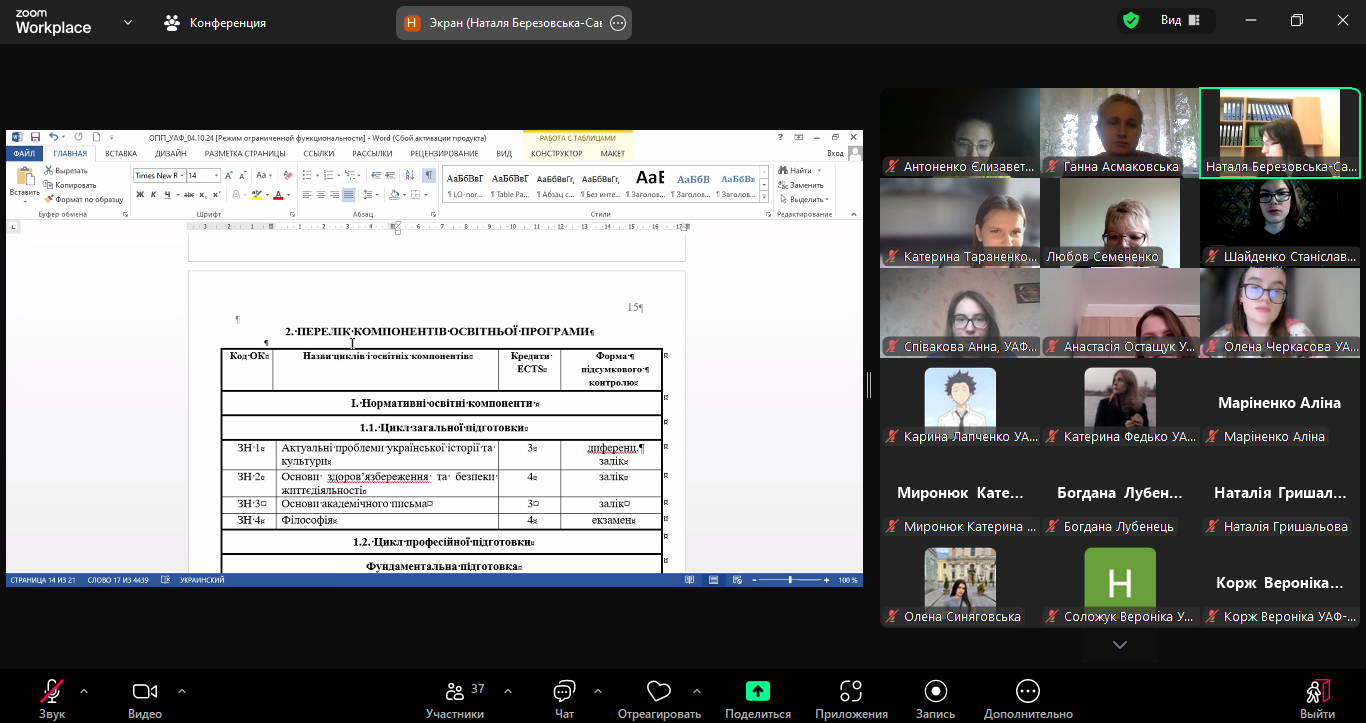Click the Replace (Заменить) icon

point(783,185)
